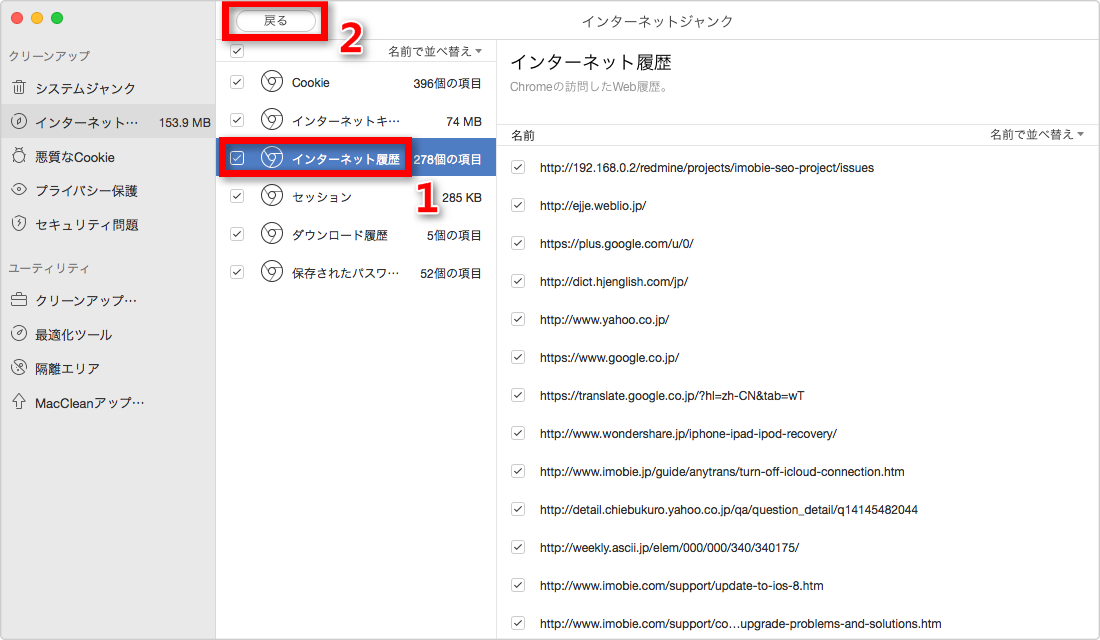
Task: Uncheck the ダウンロード履歴 row checkbox
Action: [x=237, y=234]
